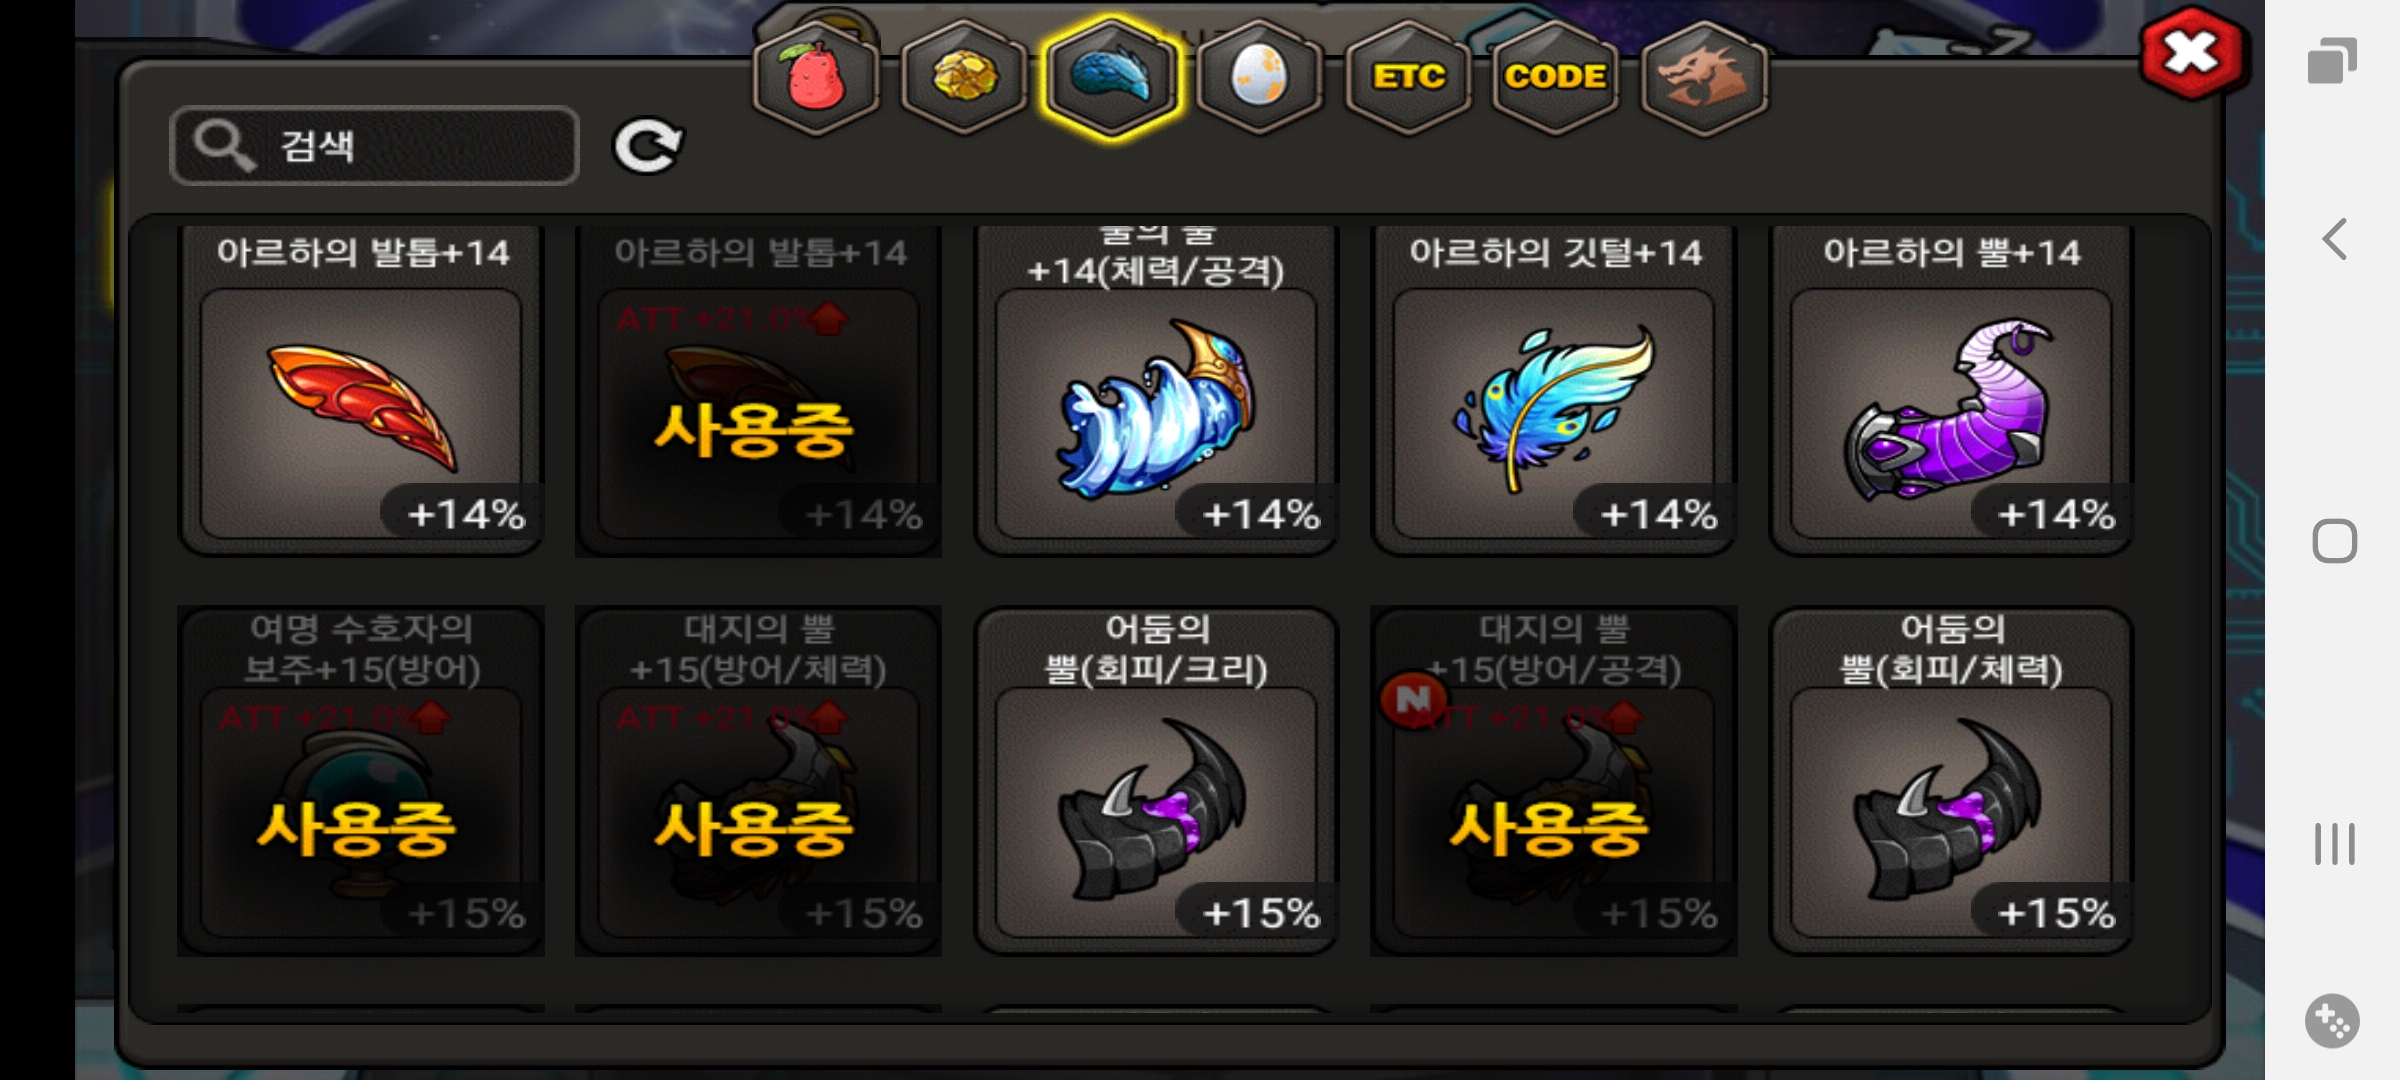2400x1080 pixels.
Task: Tap the Android back navigation arrow
Action: click(2335, 239)
